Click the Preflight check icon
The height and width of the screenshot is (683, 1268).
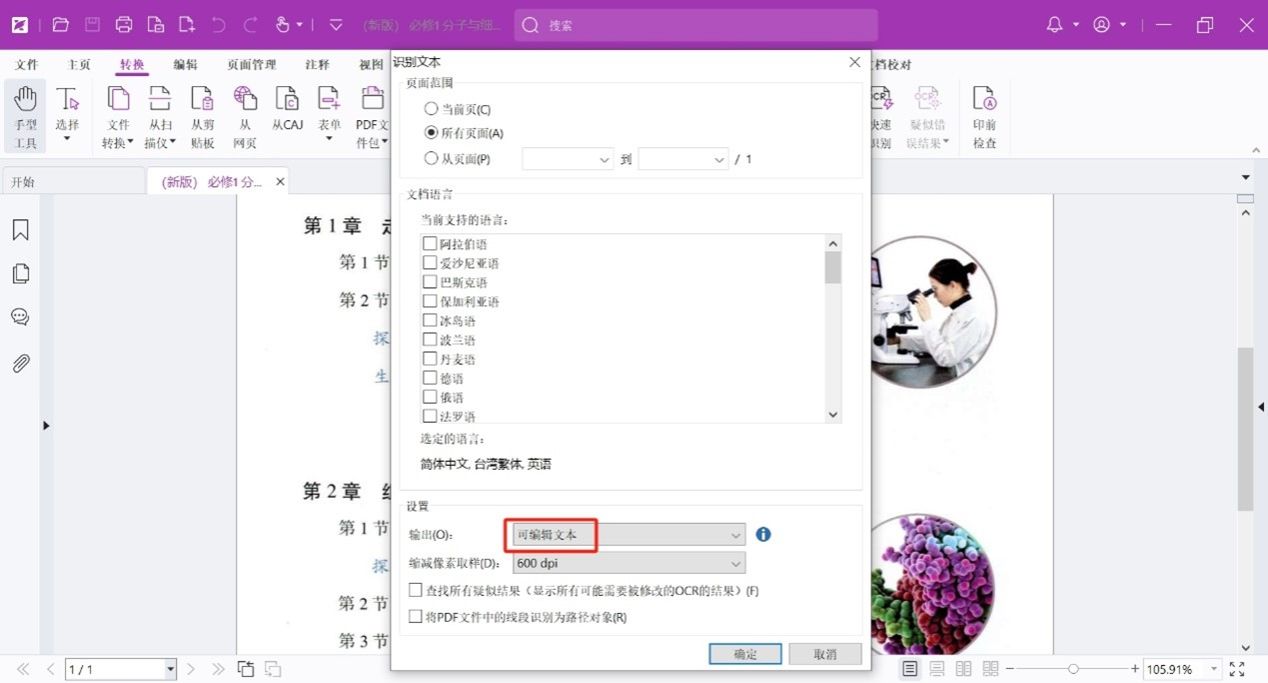(x=984, y=116)
